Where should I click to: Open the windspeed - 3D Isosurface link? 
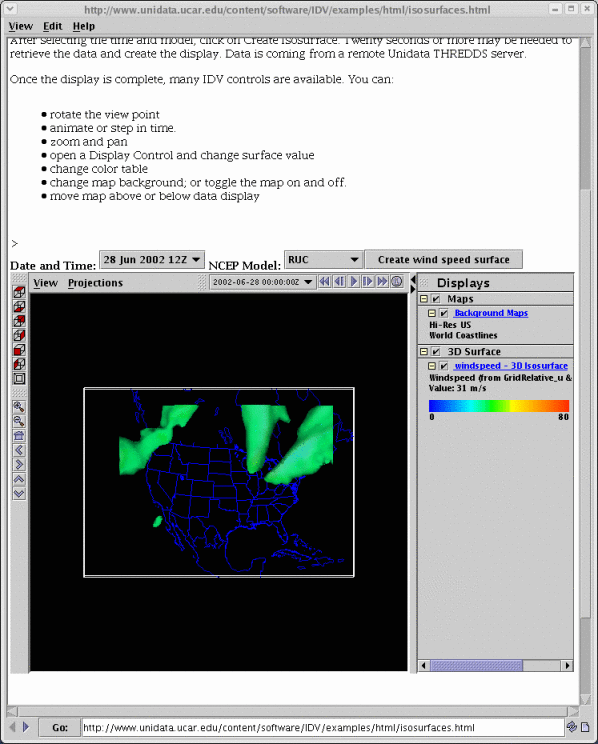[x=511, y=366]
